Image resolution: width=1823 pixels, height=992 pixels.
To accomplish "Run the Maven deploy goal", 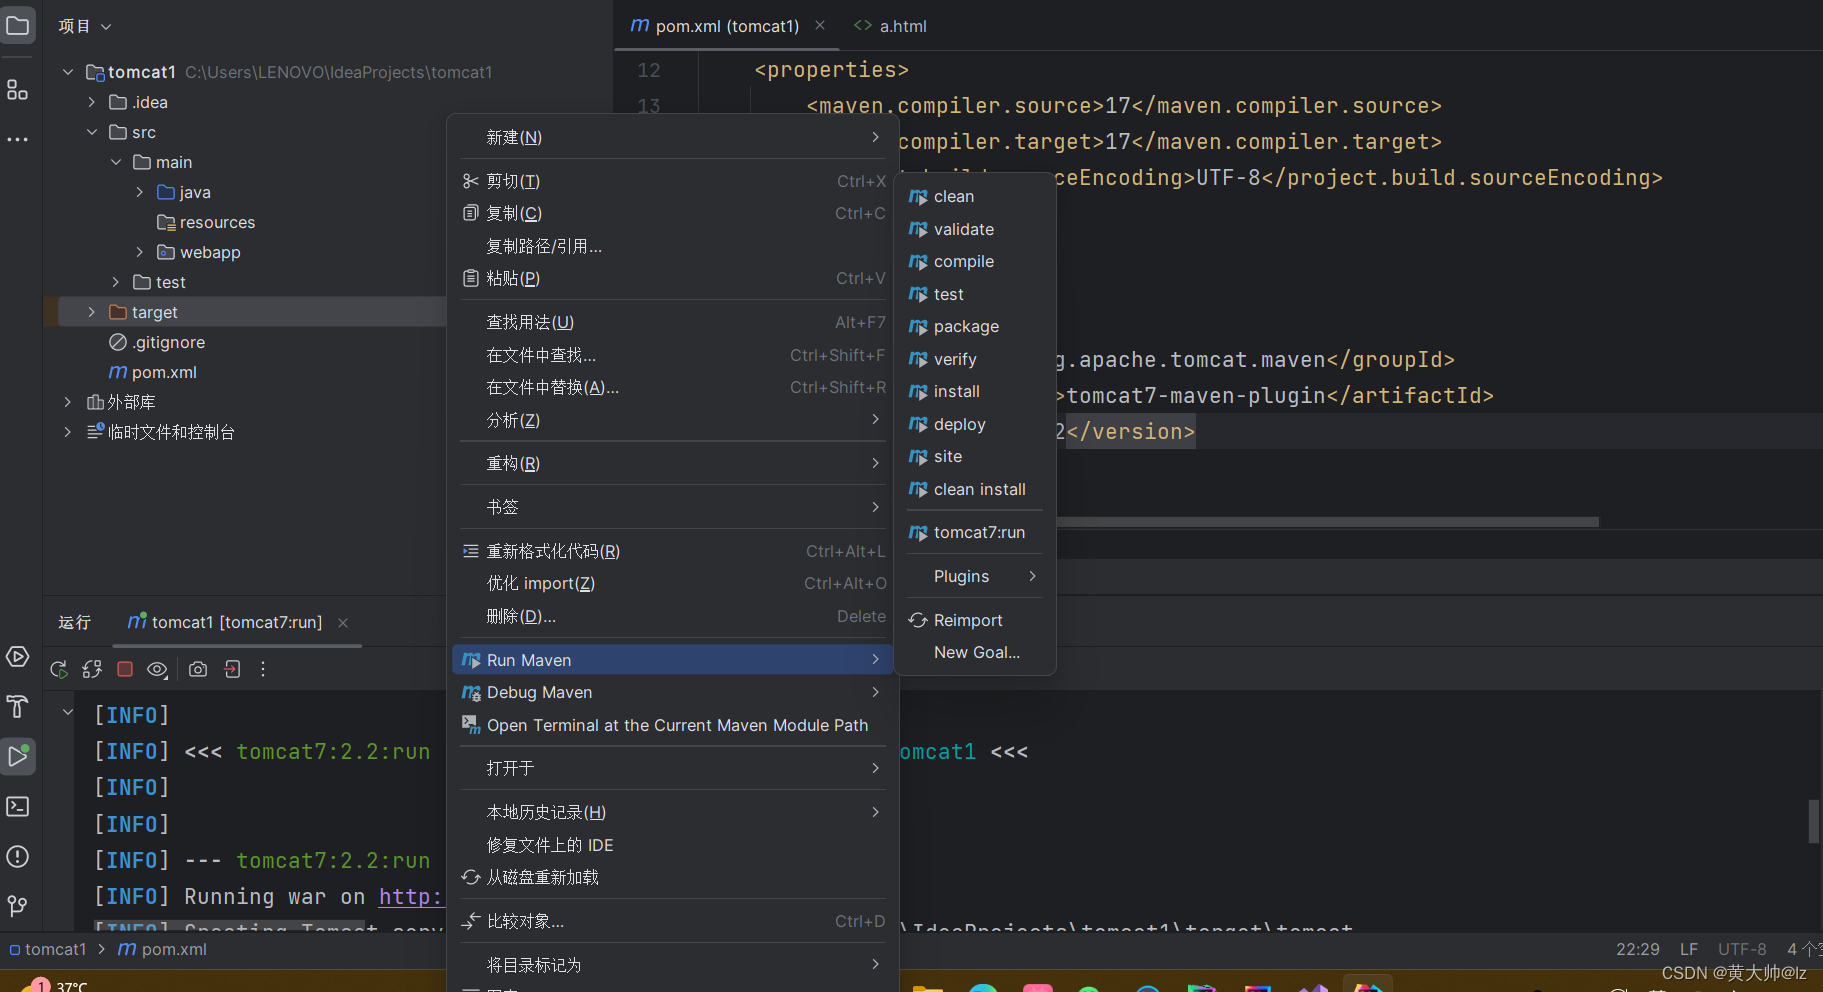I will 975,424.
